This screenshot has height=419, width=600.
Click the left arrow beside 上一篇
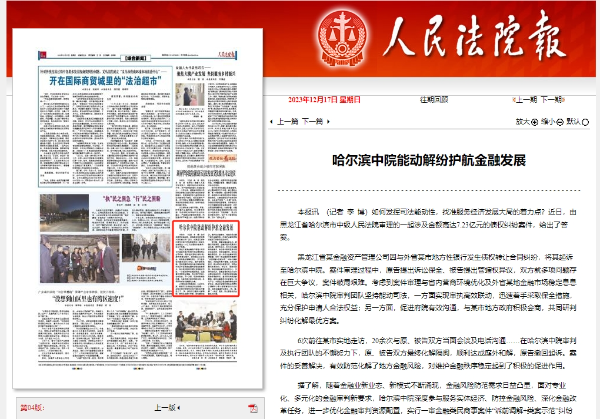(x=273, y=121)
